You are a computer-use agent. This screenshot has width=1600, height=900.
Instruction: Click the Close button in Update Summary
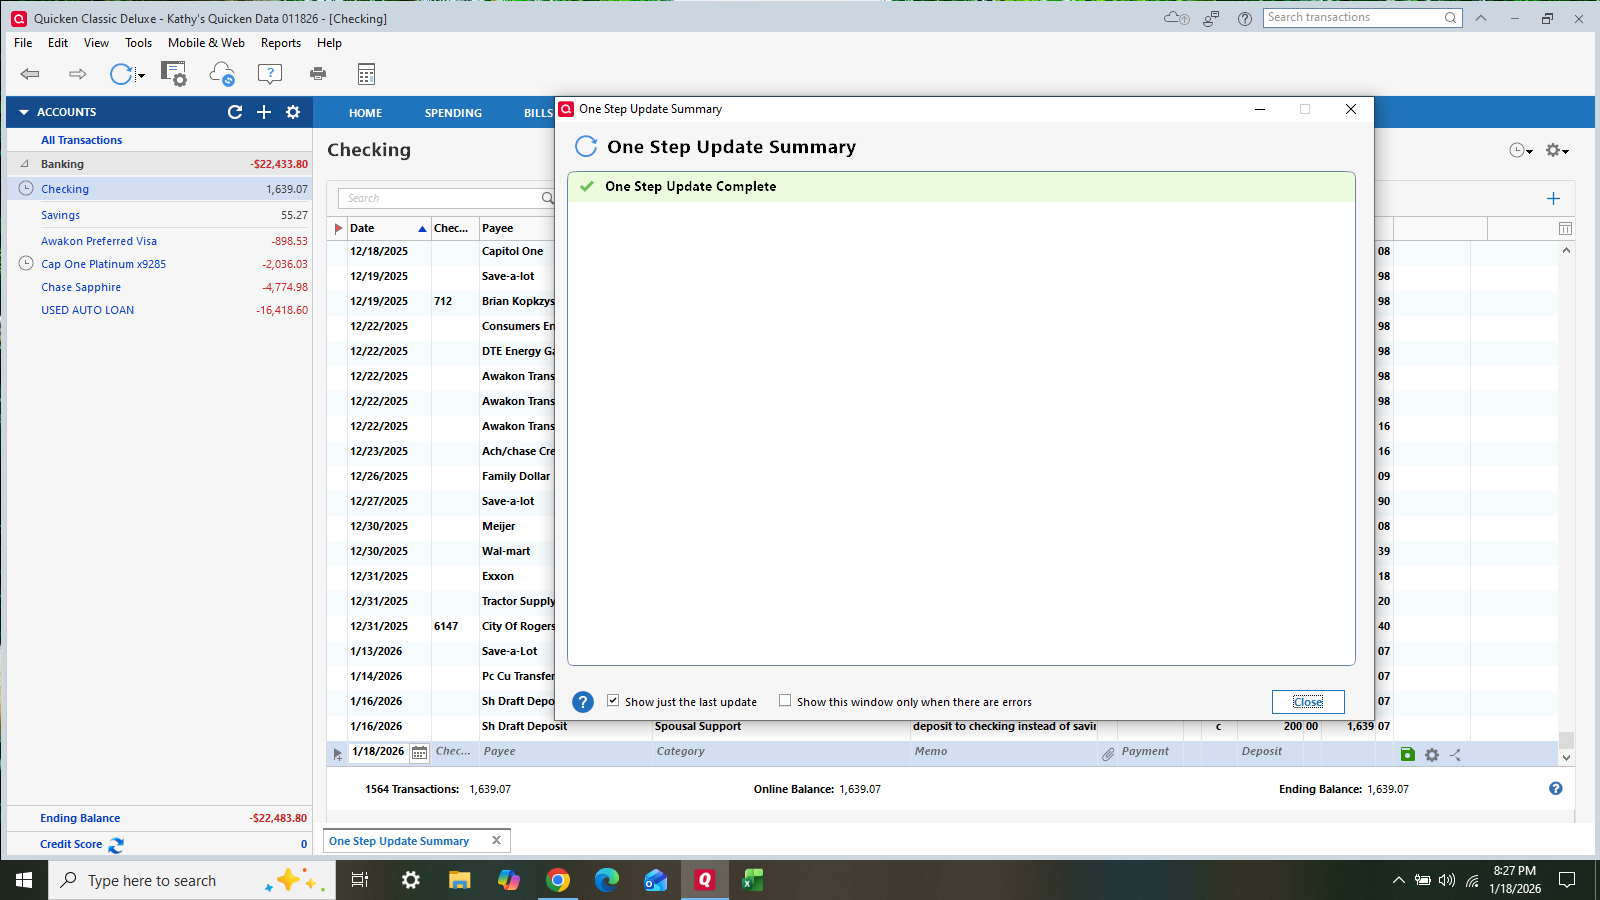coord(1308,702)
